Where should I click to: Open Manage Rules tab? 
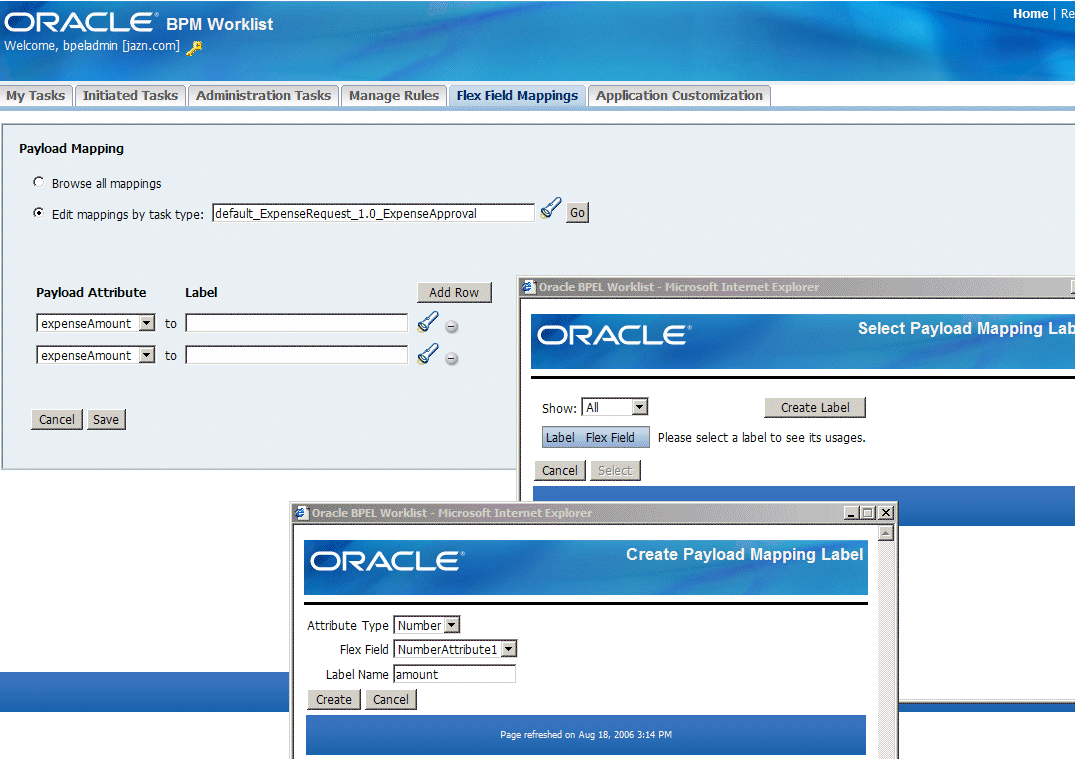click(x=394, y=95)
